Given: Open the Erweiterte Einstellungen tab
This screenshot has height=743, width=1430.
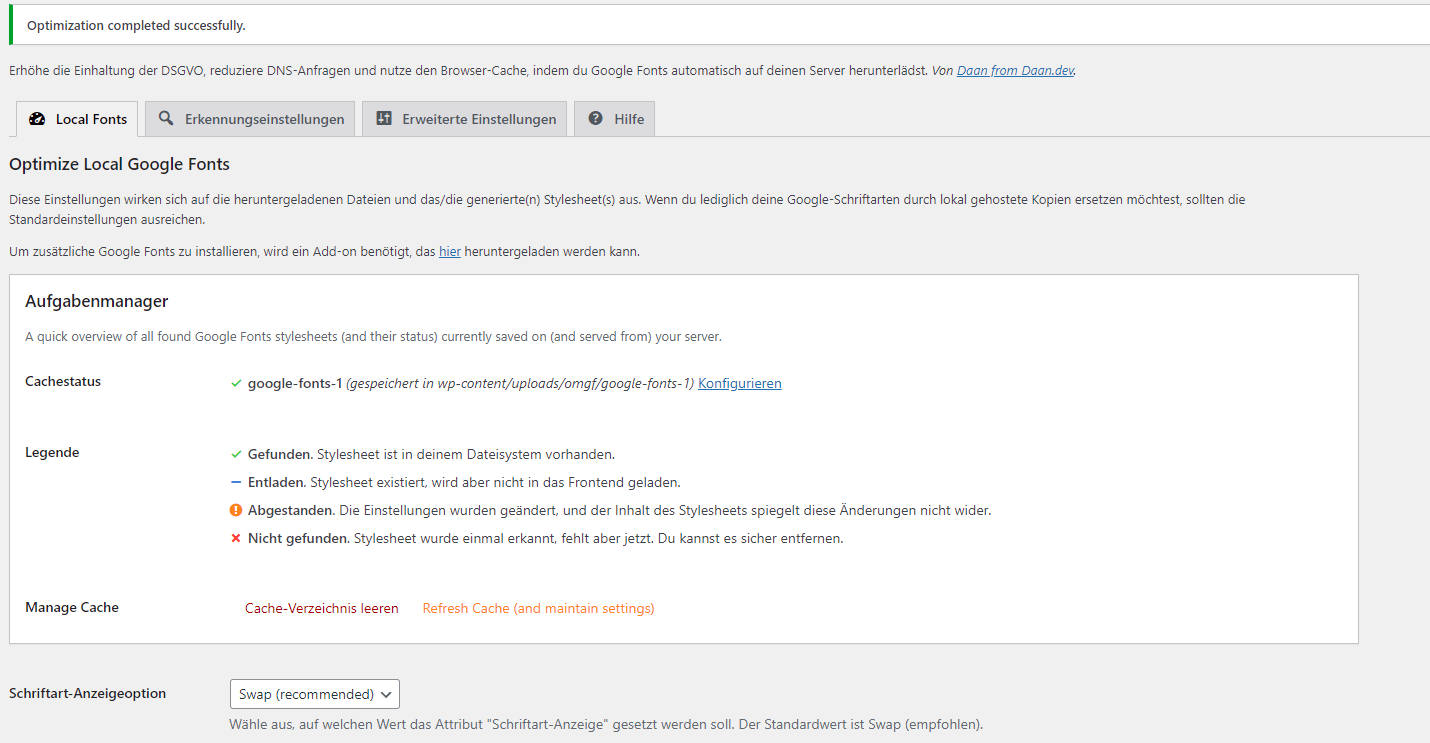Looking at the screenshot, I should (478, 119).
